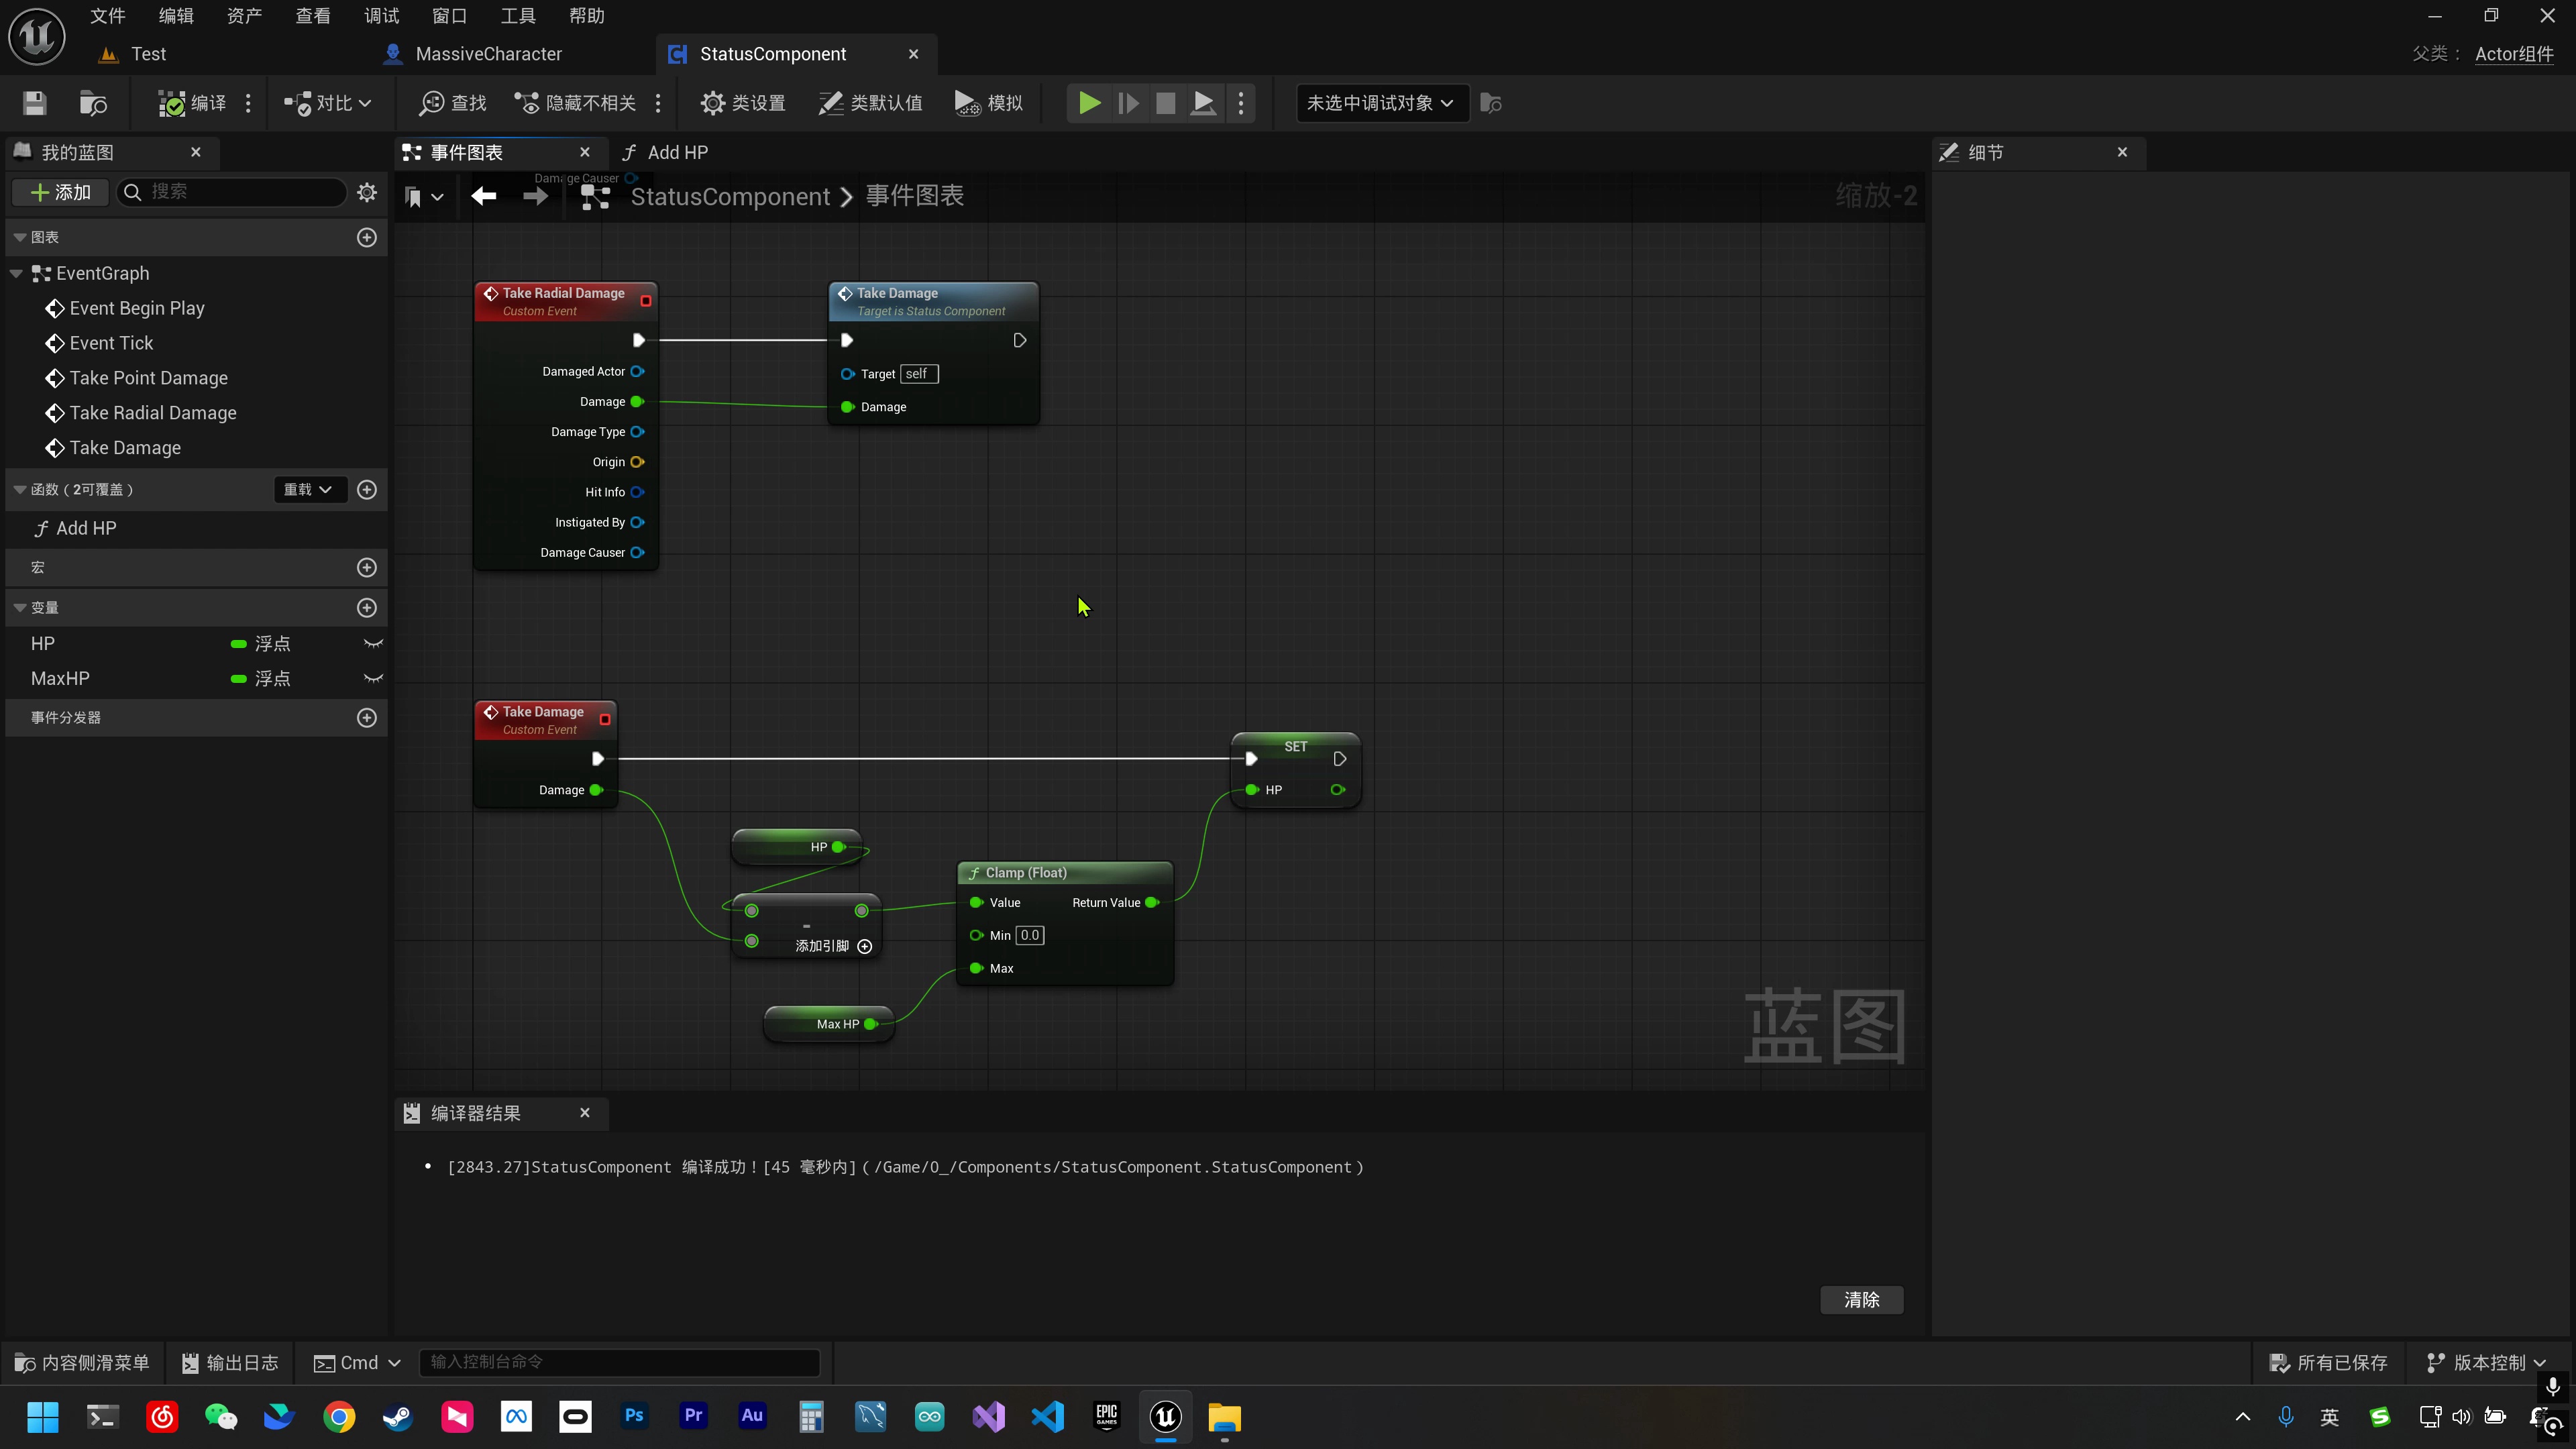The width and height of the screenshot is (2576, 1449).
Task: Click the Clamp node Min value field
Action: [x=1030, y=935]
